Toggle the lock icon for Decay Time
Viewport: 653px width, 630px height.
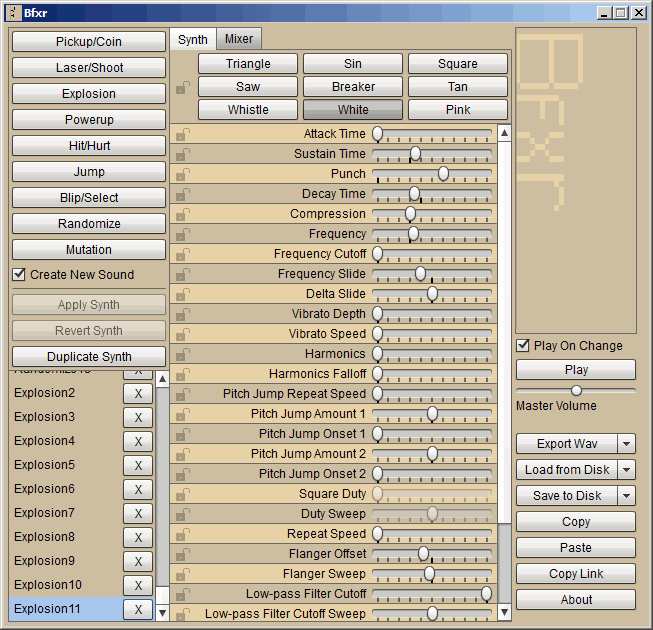click(182, 194)
